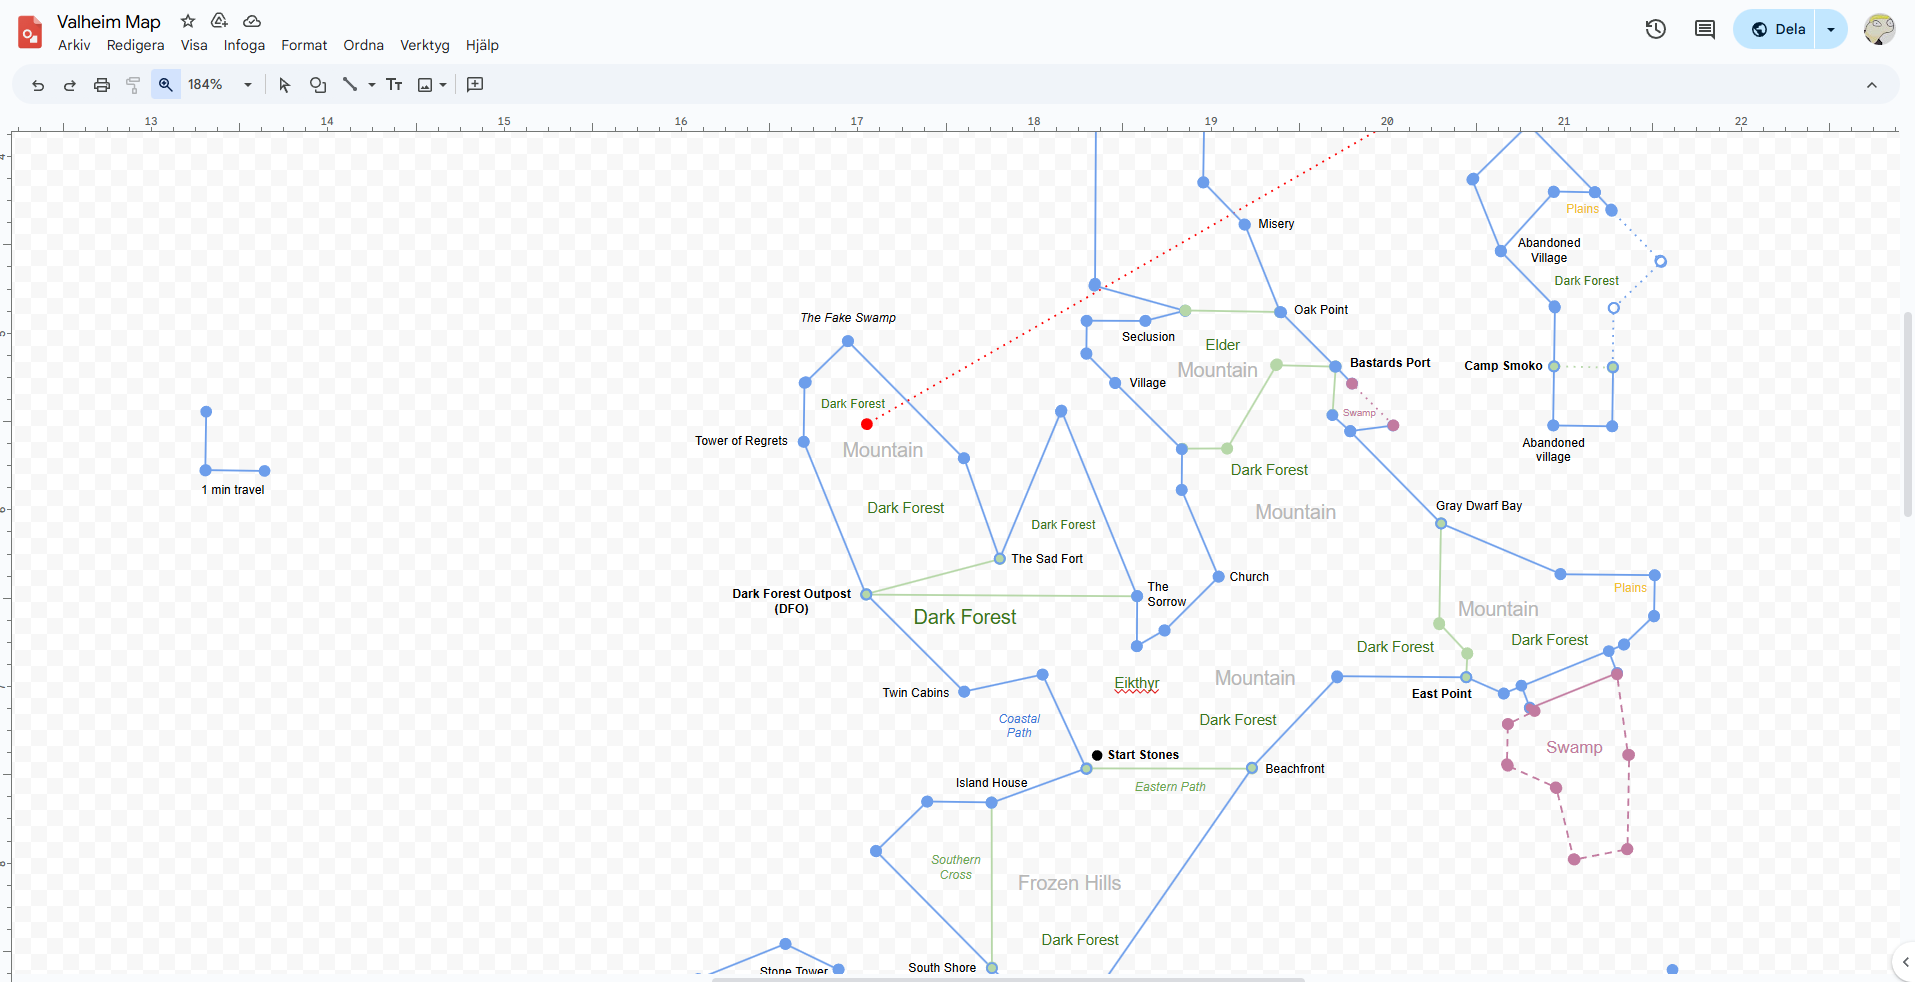The width and height of the screenshot is (1915, 982).
Task: Open the dropdown arrow beside Dela
Action: (x=1831, y=29)
